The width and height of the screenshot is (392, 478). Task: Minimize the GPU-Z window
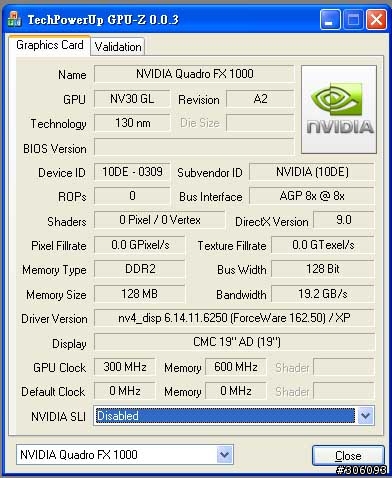330,20
